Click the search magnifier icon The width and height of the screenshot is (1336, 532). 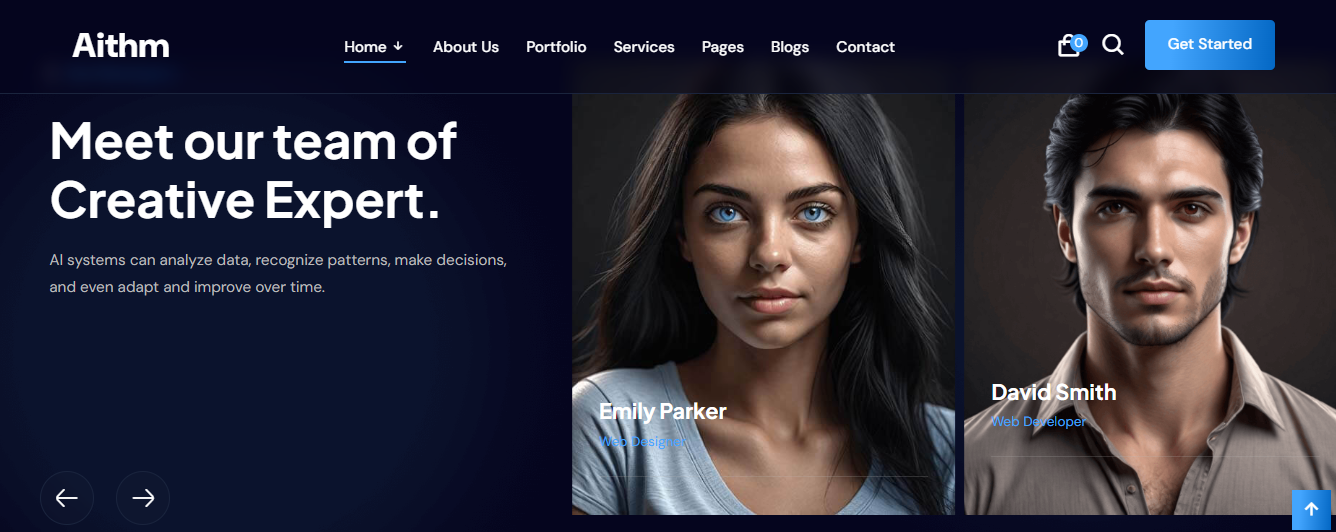pos(1113,45)
